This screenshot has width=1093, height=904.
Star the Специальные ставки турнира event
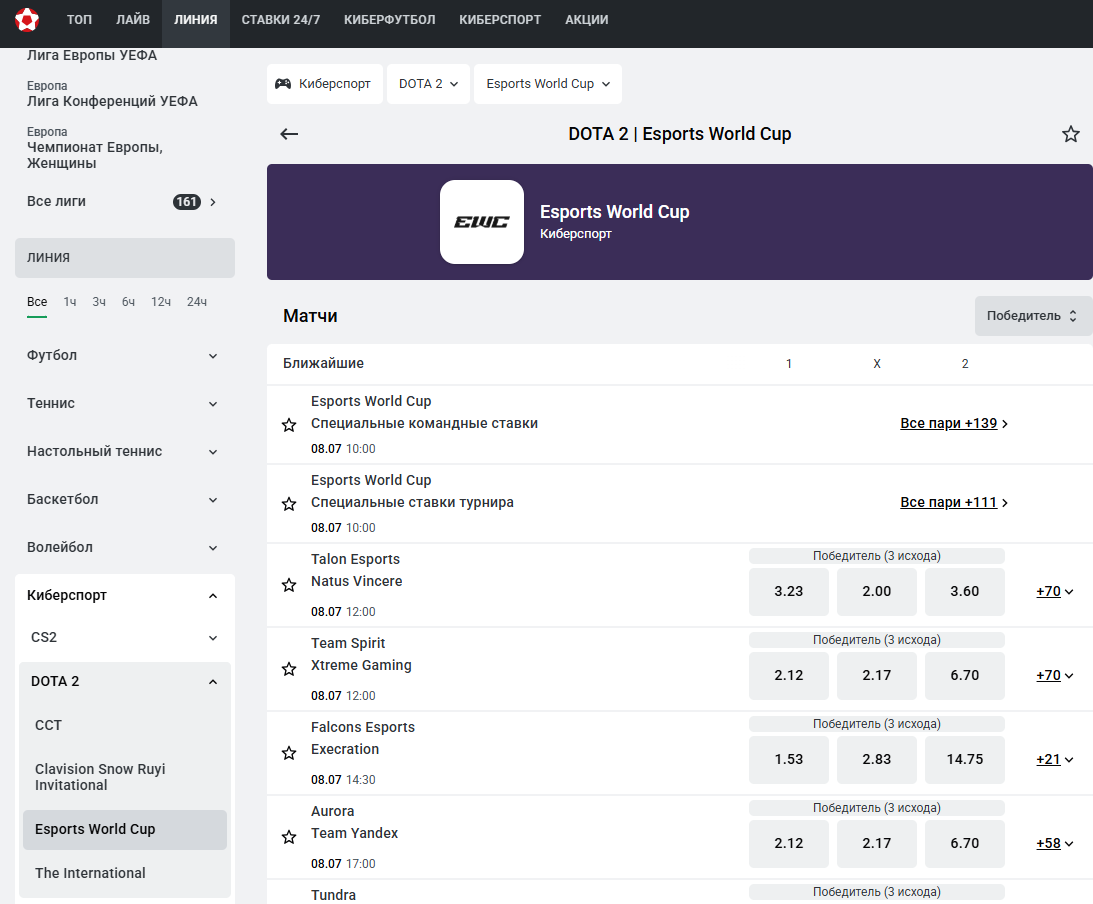[x=289, y=503]
